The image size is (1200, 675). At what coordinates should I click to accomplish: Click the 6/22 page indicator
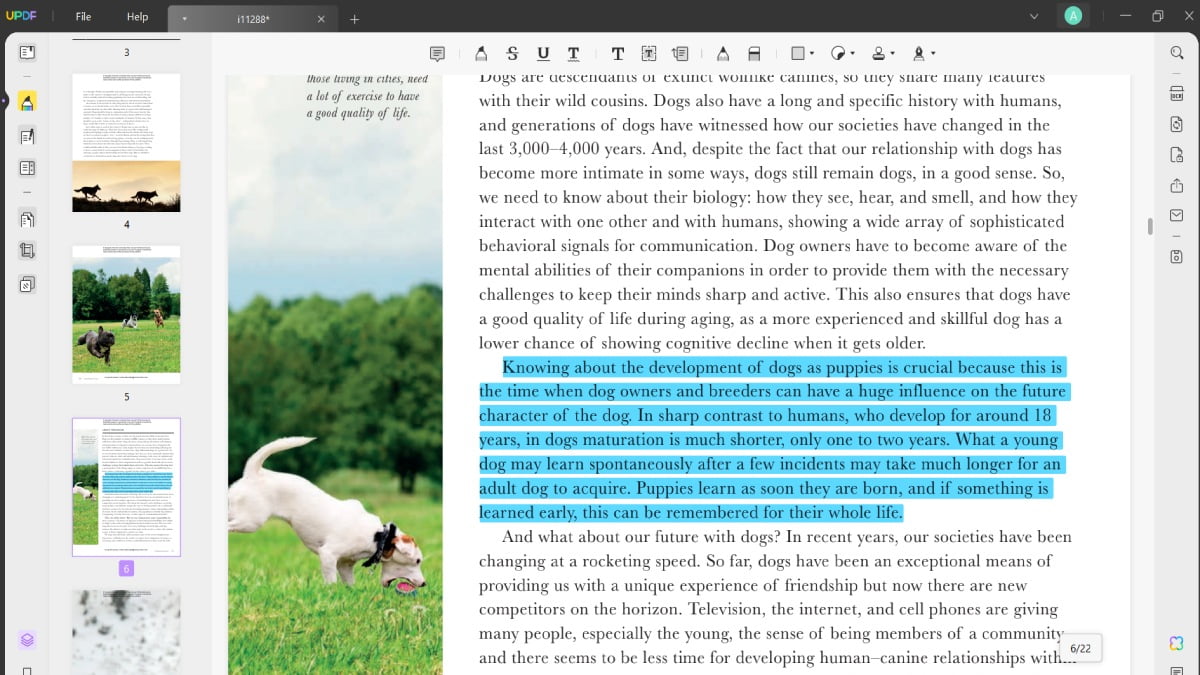(1080, 648)
